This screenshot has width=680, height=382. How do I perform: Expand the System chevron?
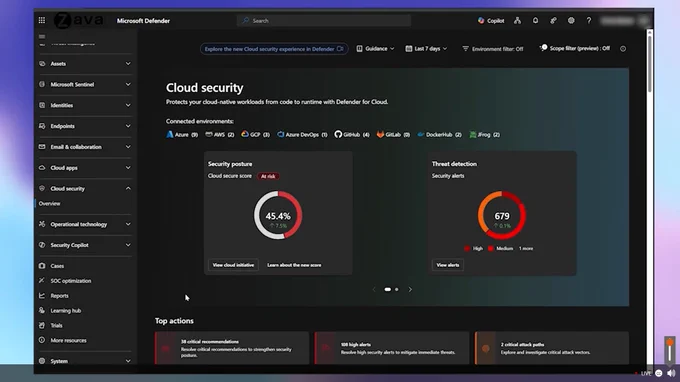pos(128,361)
